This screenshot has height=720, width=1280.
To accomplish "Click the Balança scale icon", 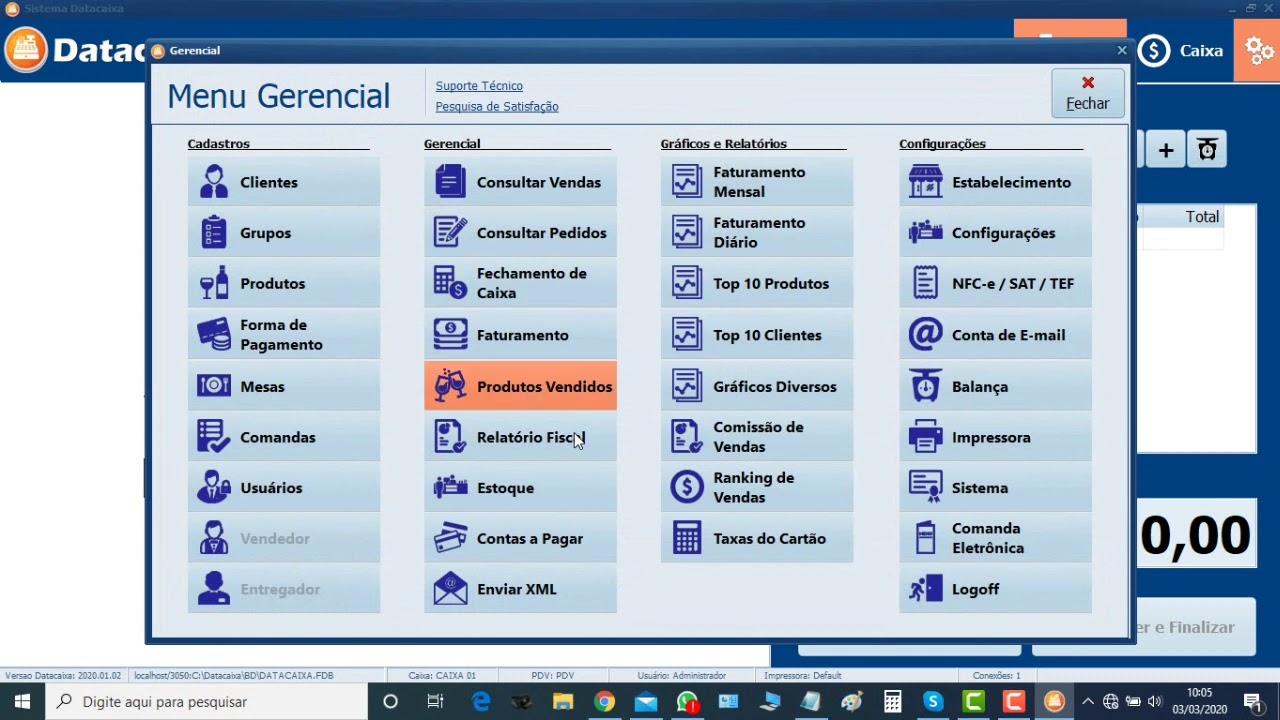I will (925, 386).
